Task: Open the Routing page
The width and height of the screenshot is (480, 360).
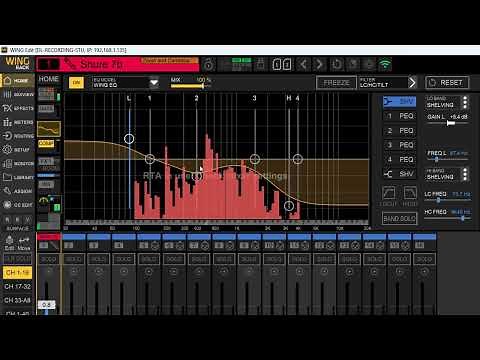Action: point(18,136)
